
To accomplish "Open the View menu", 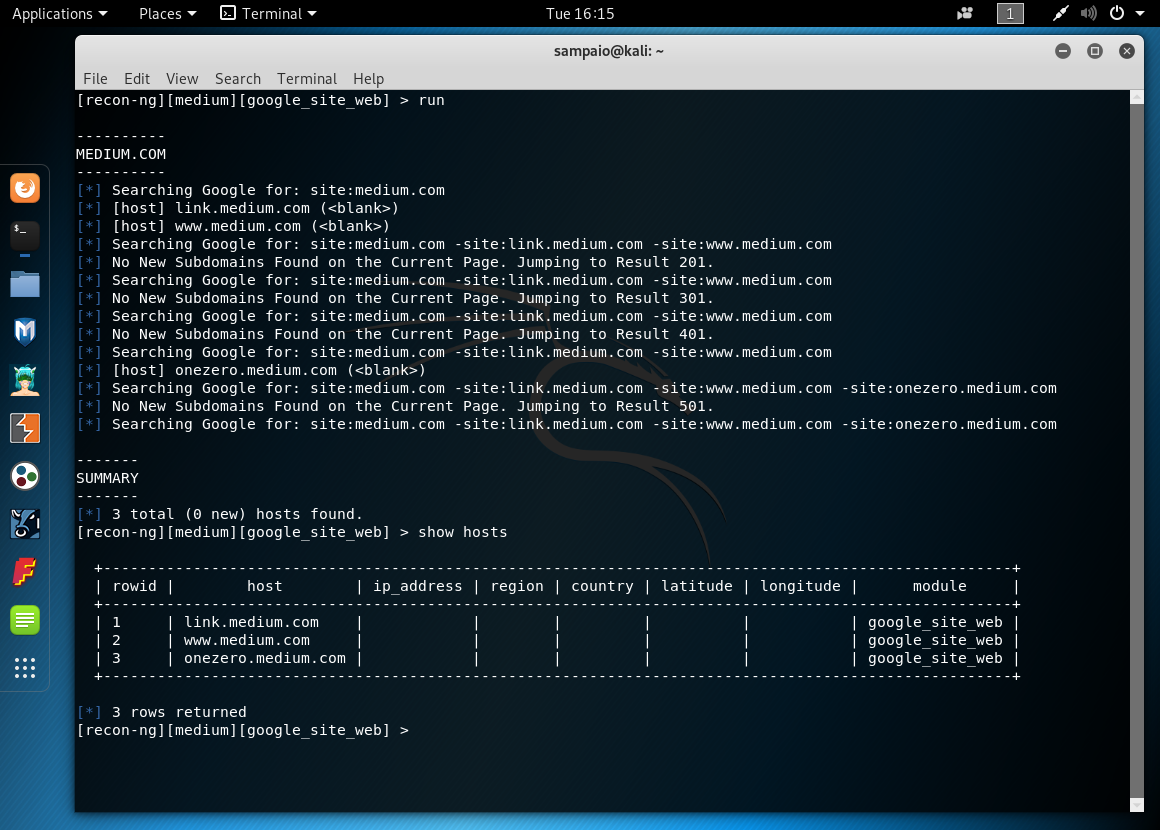I will pos(182,78).
